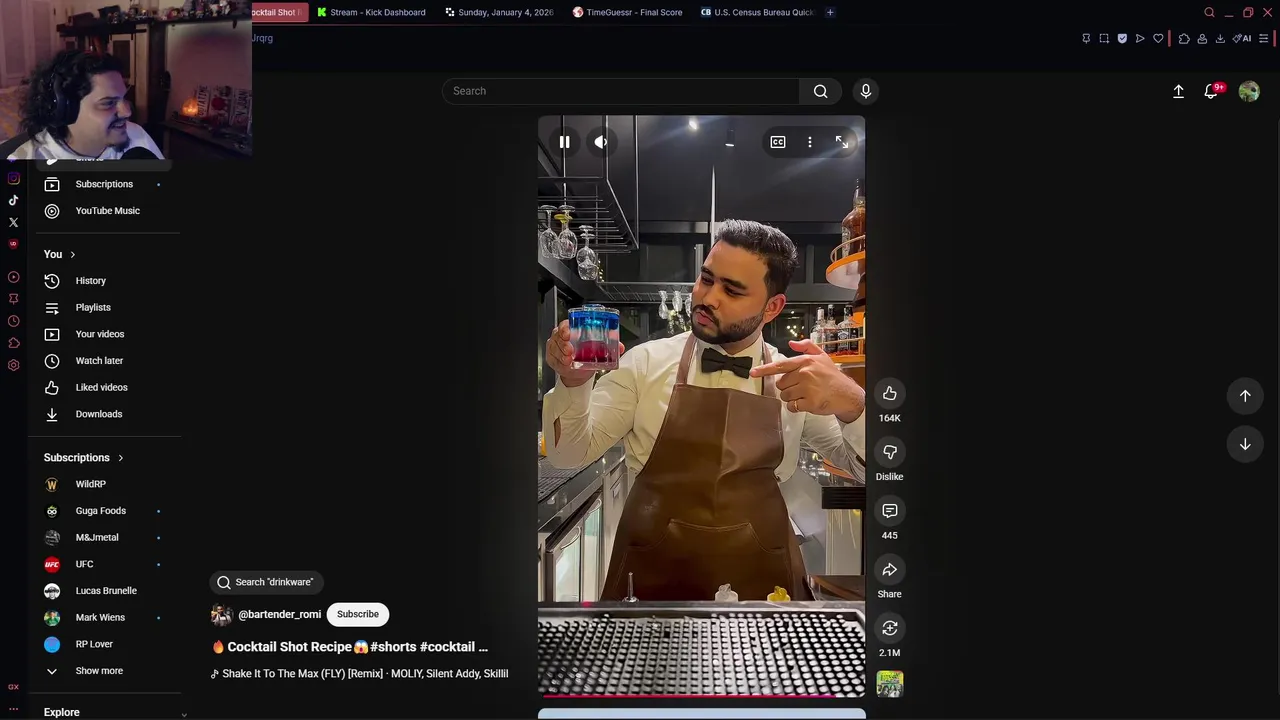
Task: Pause the Shorts video
Action: (x=564, y=142)
